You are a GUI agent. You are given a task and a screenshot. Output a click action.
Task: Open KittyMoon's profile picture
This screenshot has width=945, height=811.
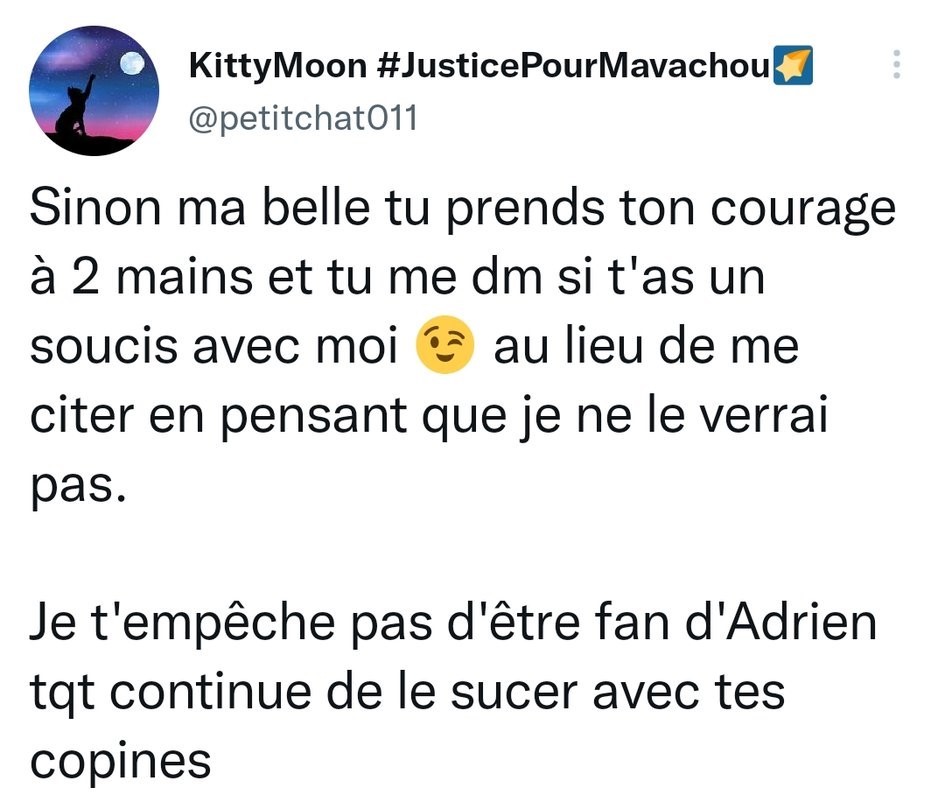(94, 90)
